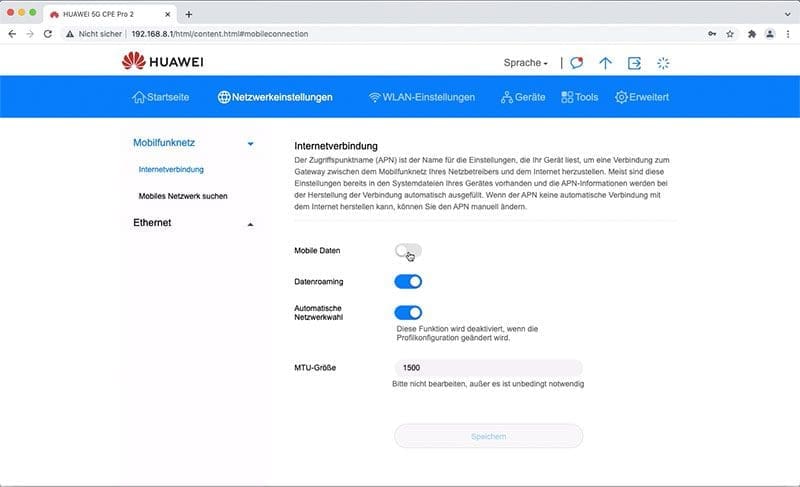800x487 pixels.
Task: Open Netzwerkeinstellungen tab
Action: (x=275, y=97)
